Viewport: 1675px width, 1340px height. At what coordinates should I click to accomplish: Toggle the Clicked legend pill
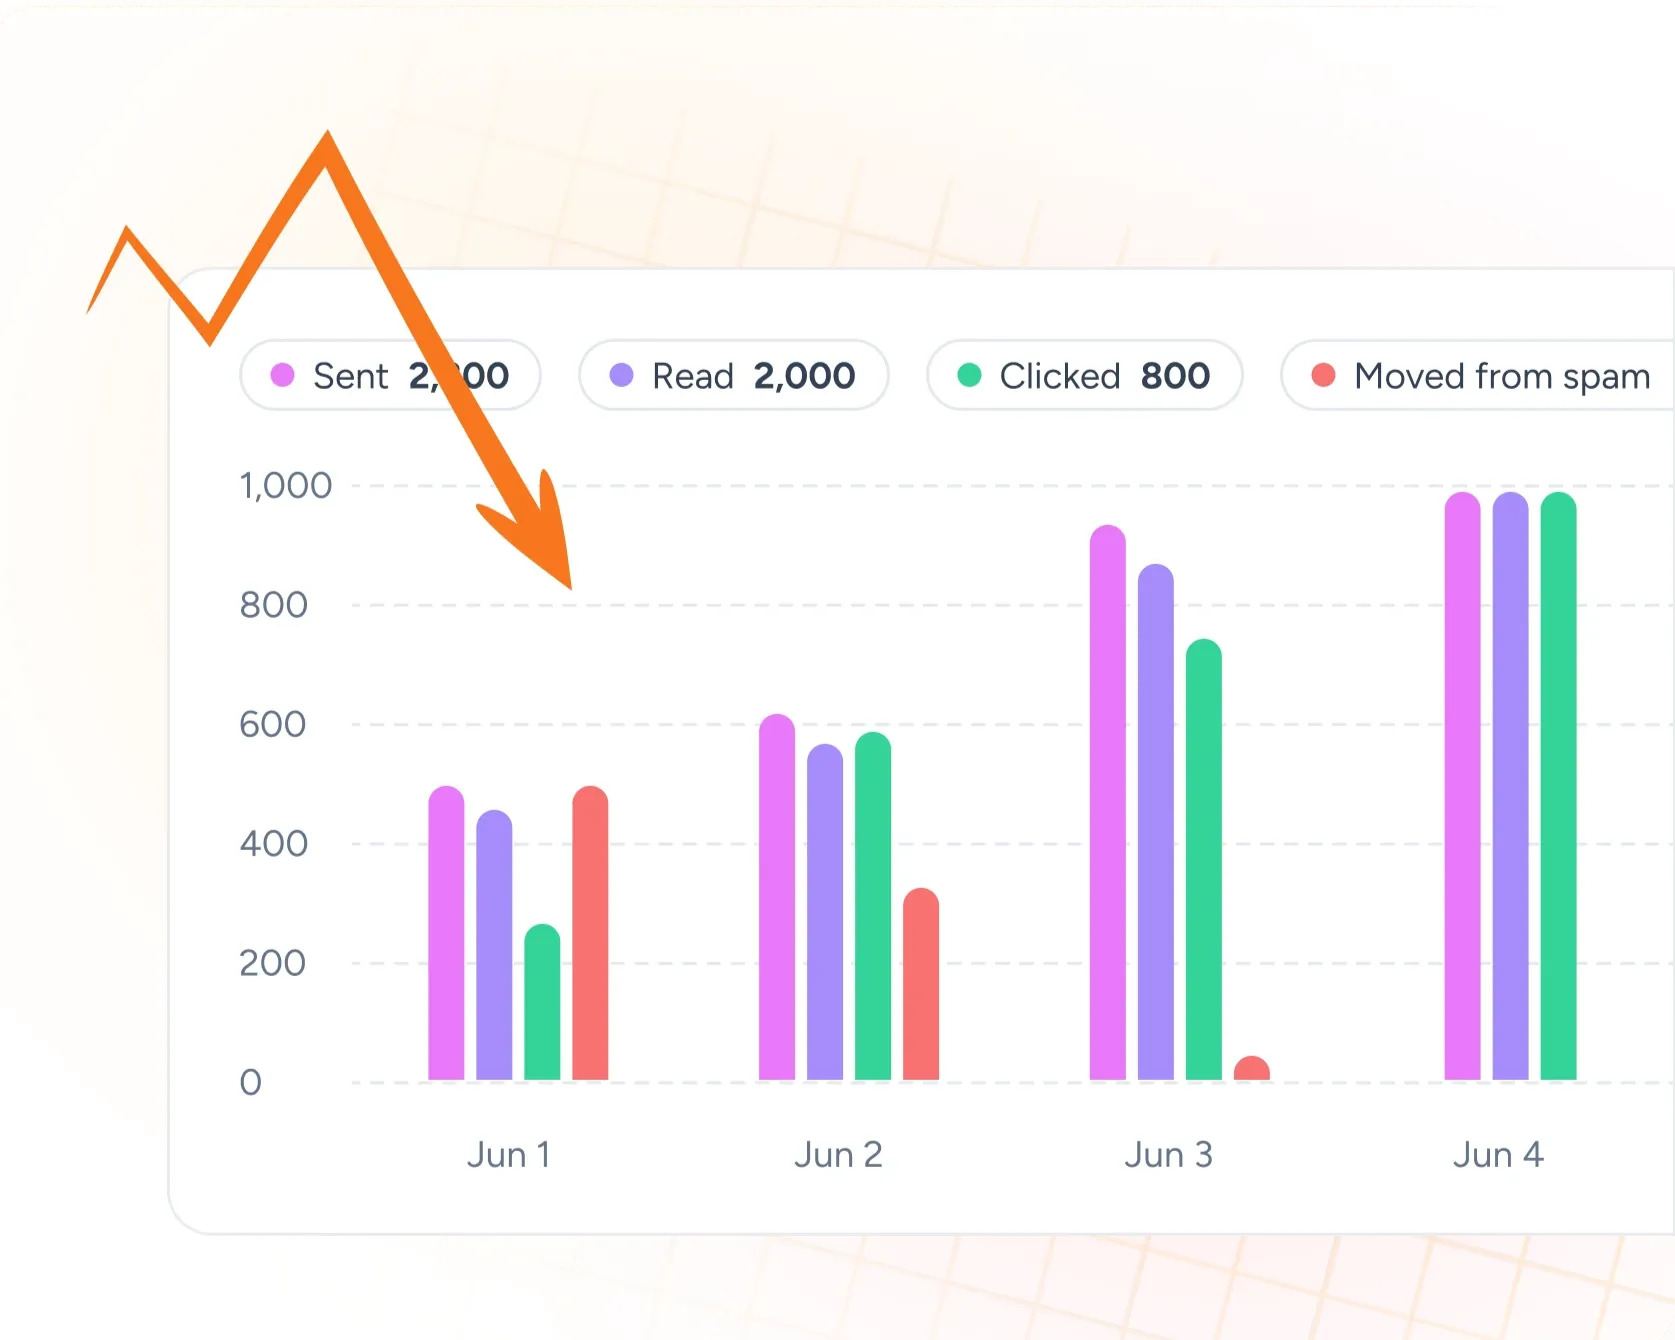pyautogui.click(x=1084, y=376)
